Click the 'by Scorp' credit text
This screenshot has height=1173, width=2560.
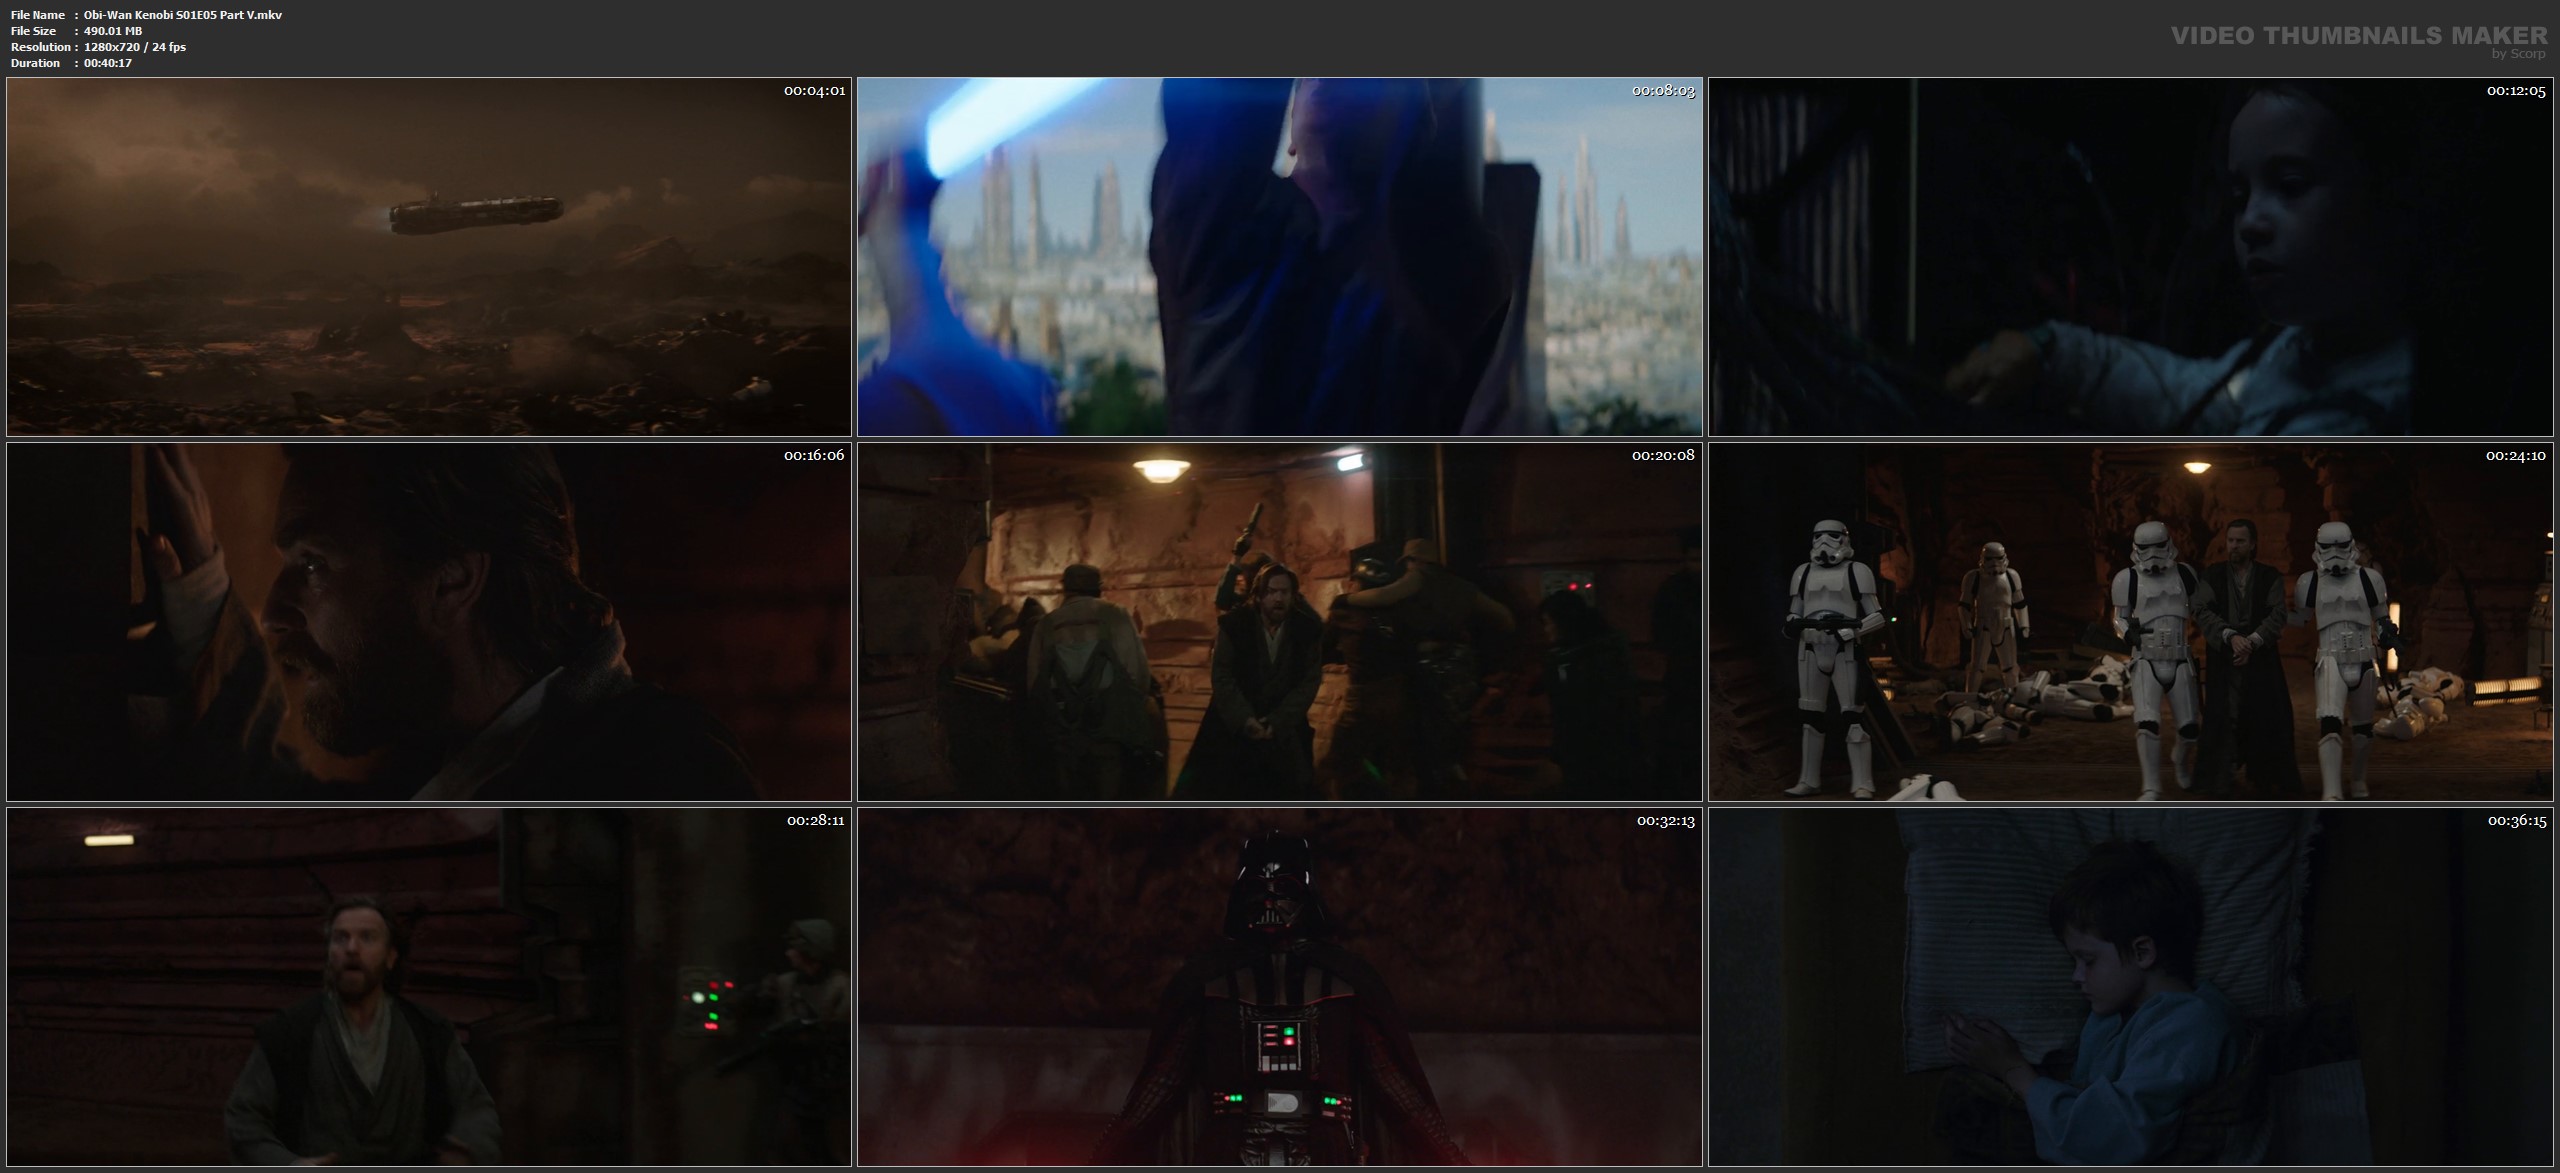[x=2519, y=54]
